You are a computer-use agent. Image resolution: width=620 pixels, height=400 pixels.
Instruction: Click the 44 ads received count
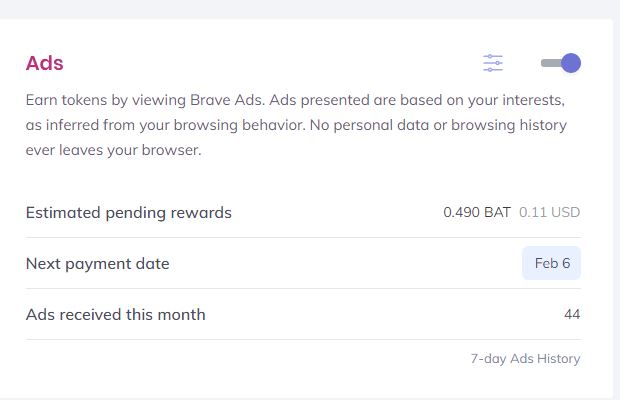(572, 314)
